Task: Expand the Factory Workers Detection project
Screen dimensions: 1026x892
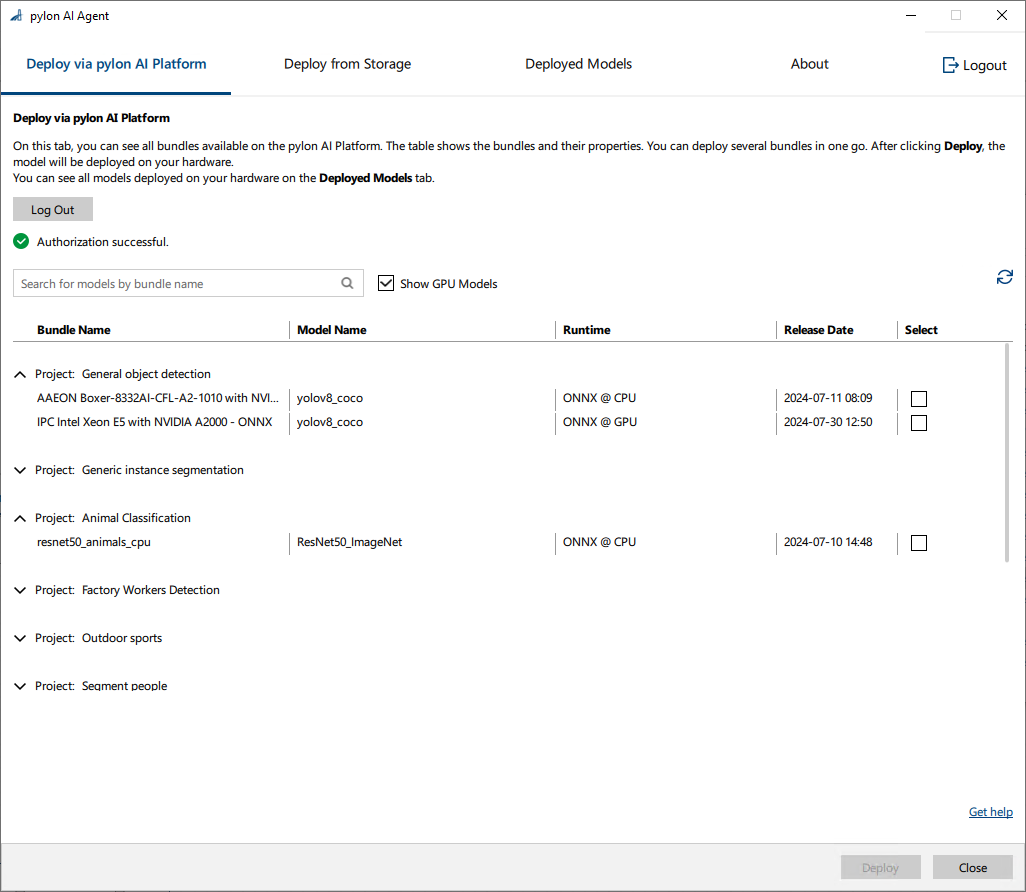Action: pyautogui.click(x=20, y=590)
